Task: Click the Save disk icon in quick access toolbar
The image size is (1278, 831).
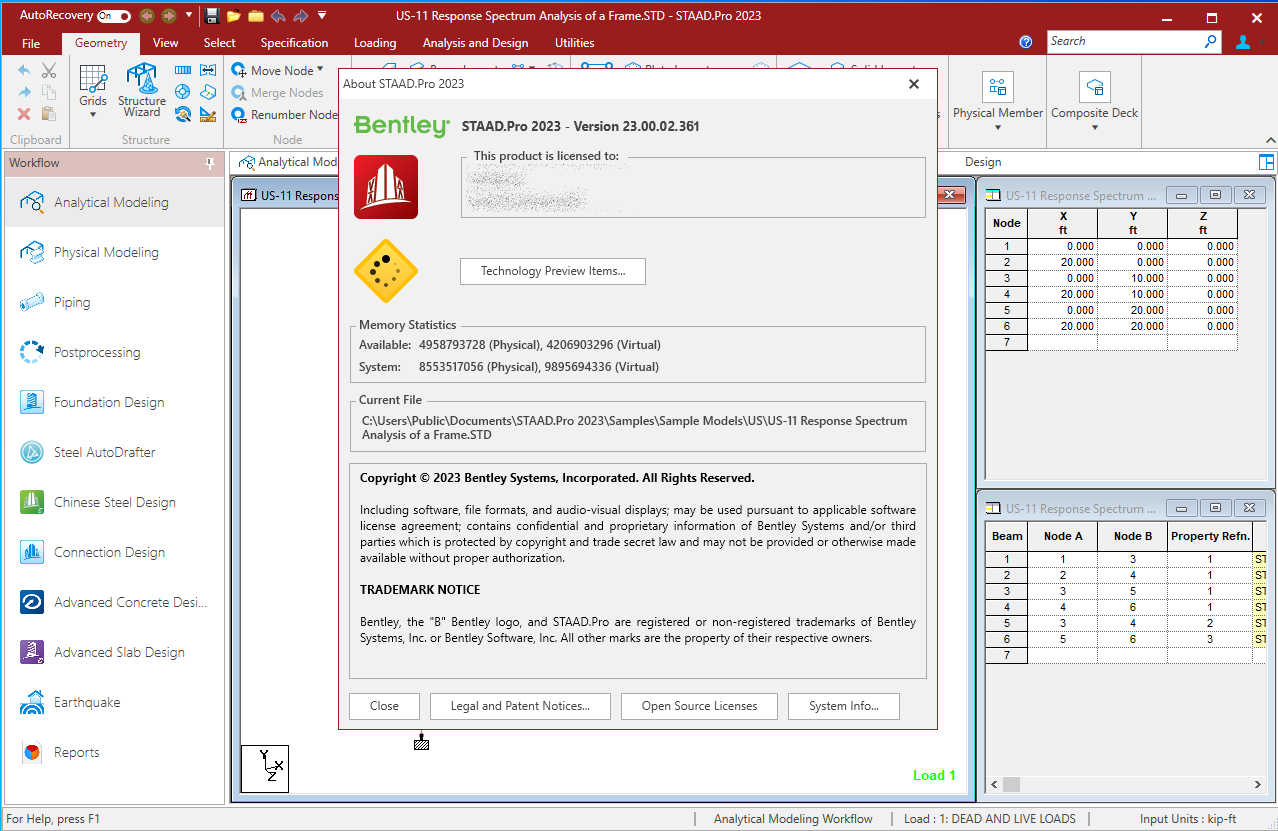Action: (x=212, y=16)
